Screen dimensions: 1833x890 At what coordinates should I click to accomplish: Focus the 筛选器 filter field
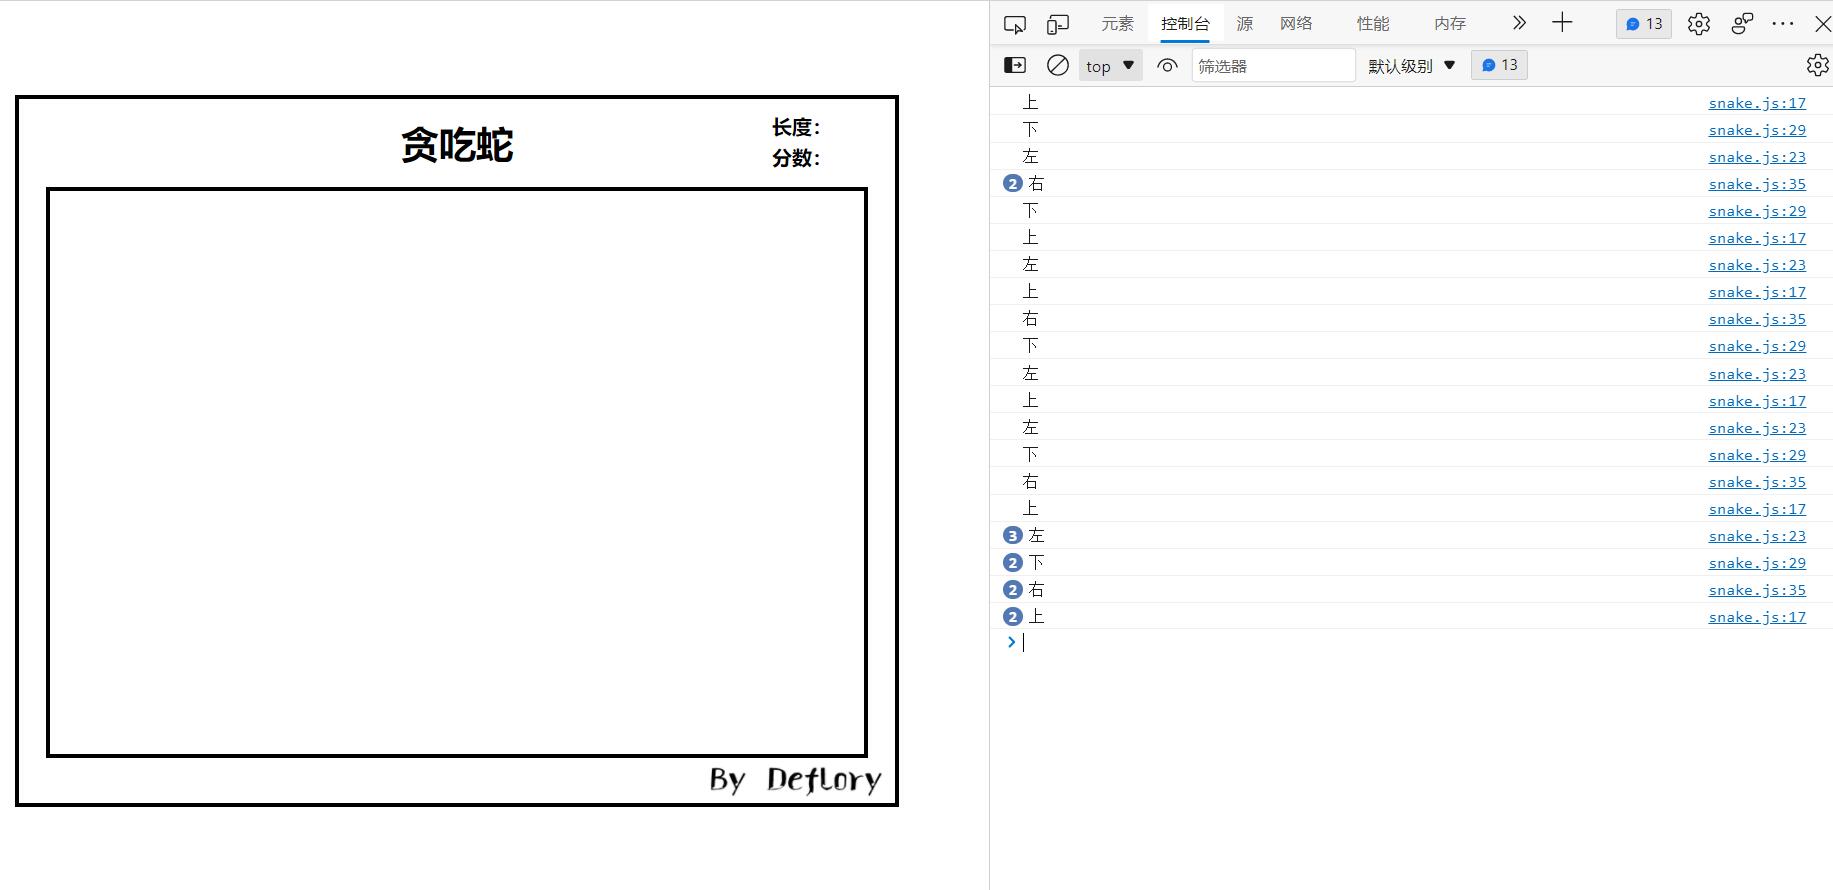pyautogui.click(x=1273, y=66)
